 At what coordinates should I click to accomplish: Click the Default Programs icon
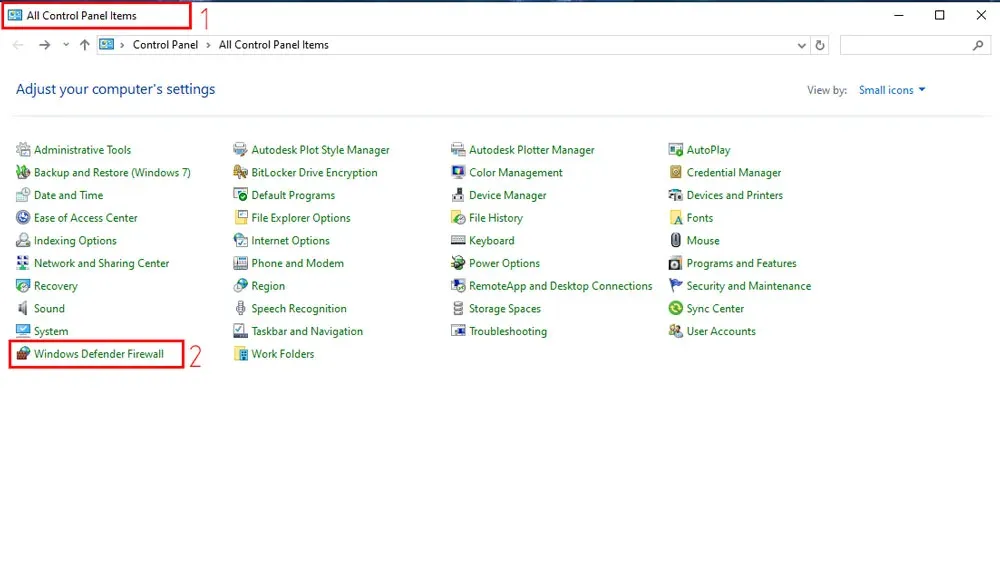(x=240, y=195)
